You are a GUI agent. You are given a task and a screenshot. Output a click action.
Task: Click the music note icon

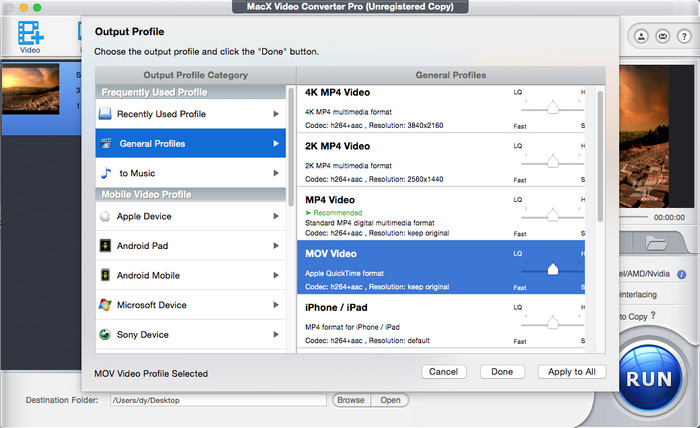(x=106, y=173)
